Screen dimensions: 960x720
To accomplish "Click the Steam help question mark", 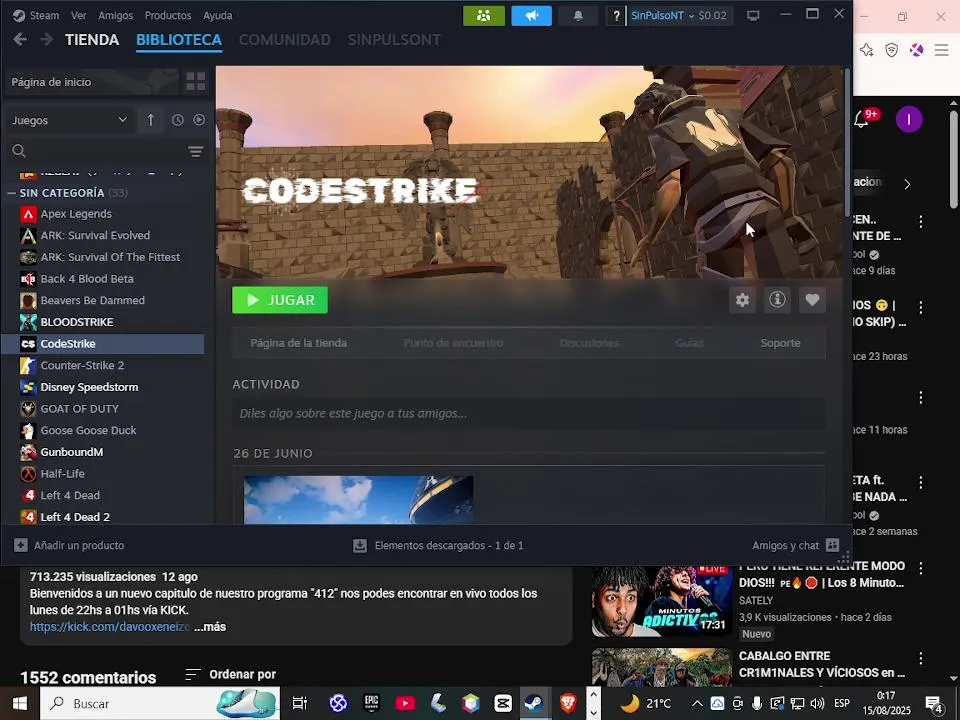I will 616,16.
